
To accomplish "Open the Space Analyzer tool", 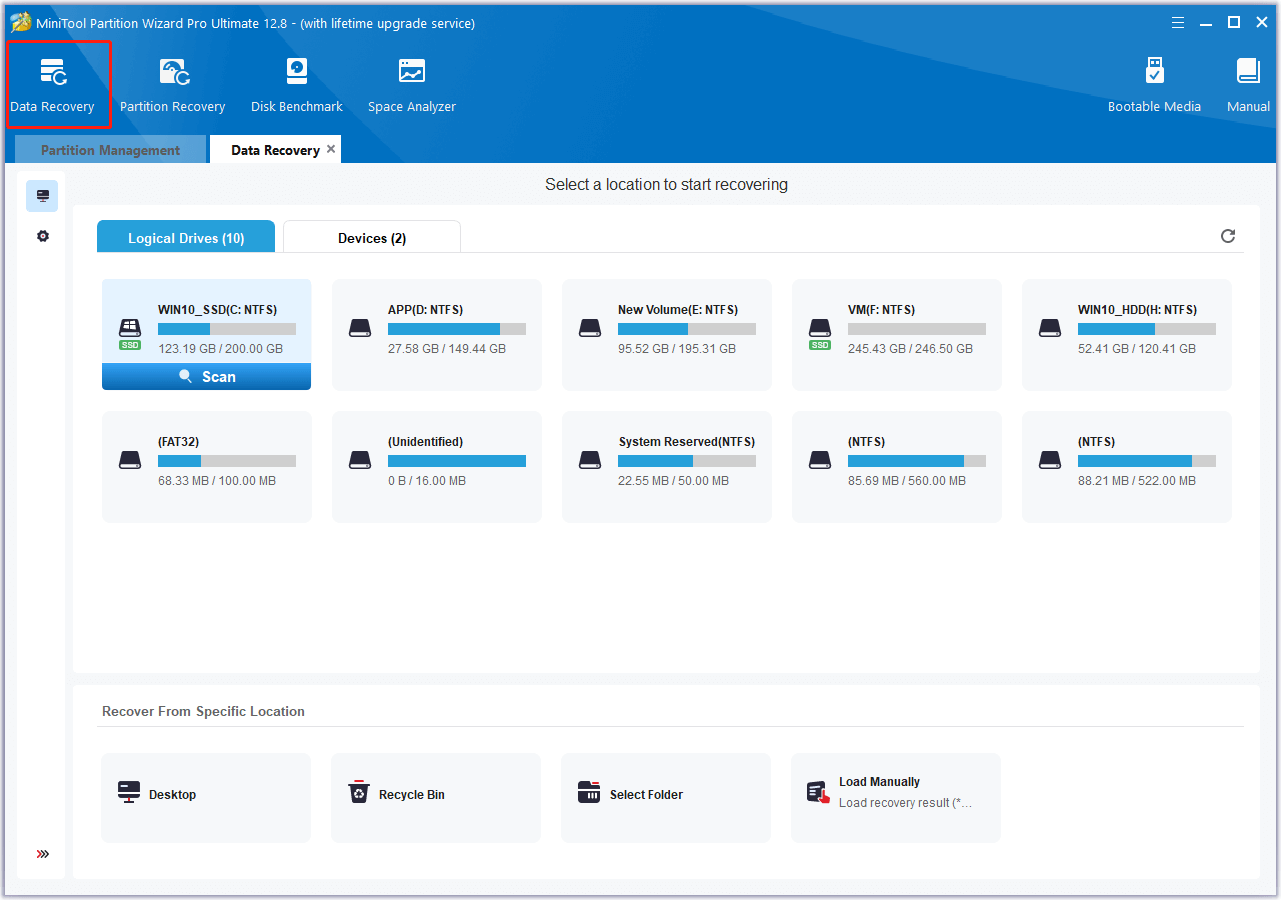I will click(411, 85).
